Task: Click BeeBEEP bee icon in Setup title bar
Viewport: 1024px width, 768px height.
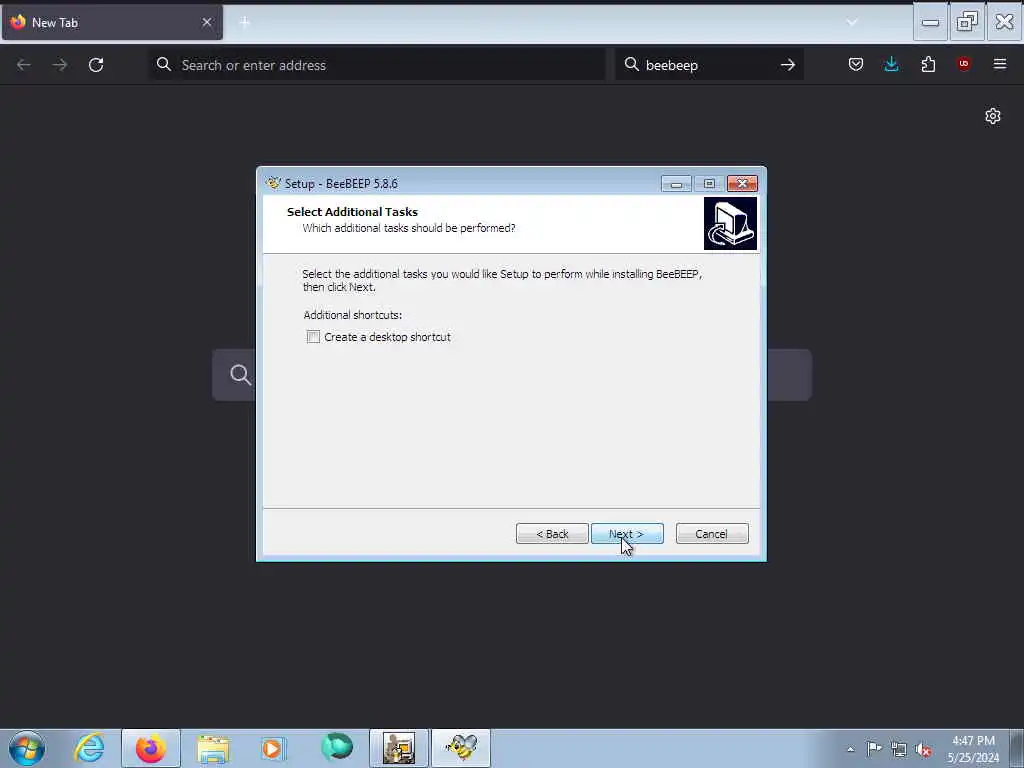Action: tap(273, 183)
